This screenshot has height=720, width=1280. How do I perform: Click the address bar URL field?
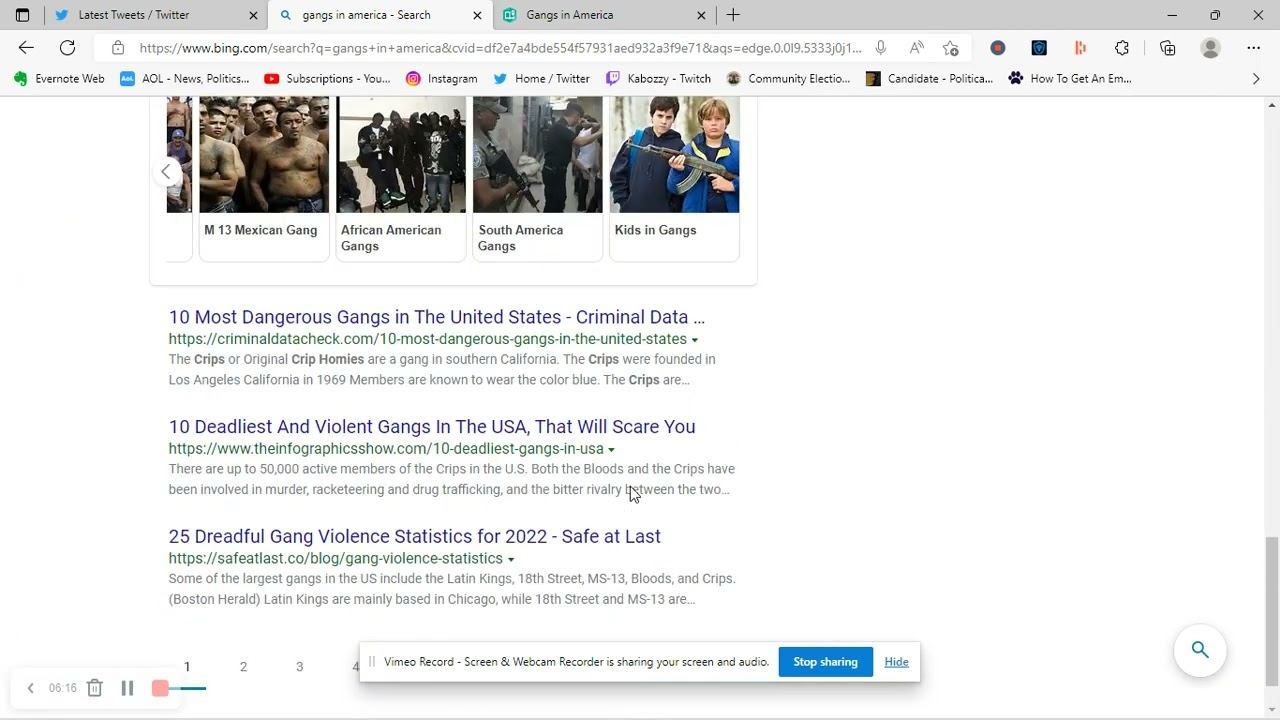click(x=500, y=48)
